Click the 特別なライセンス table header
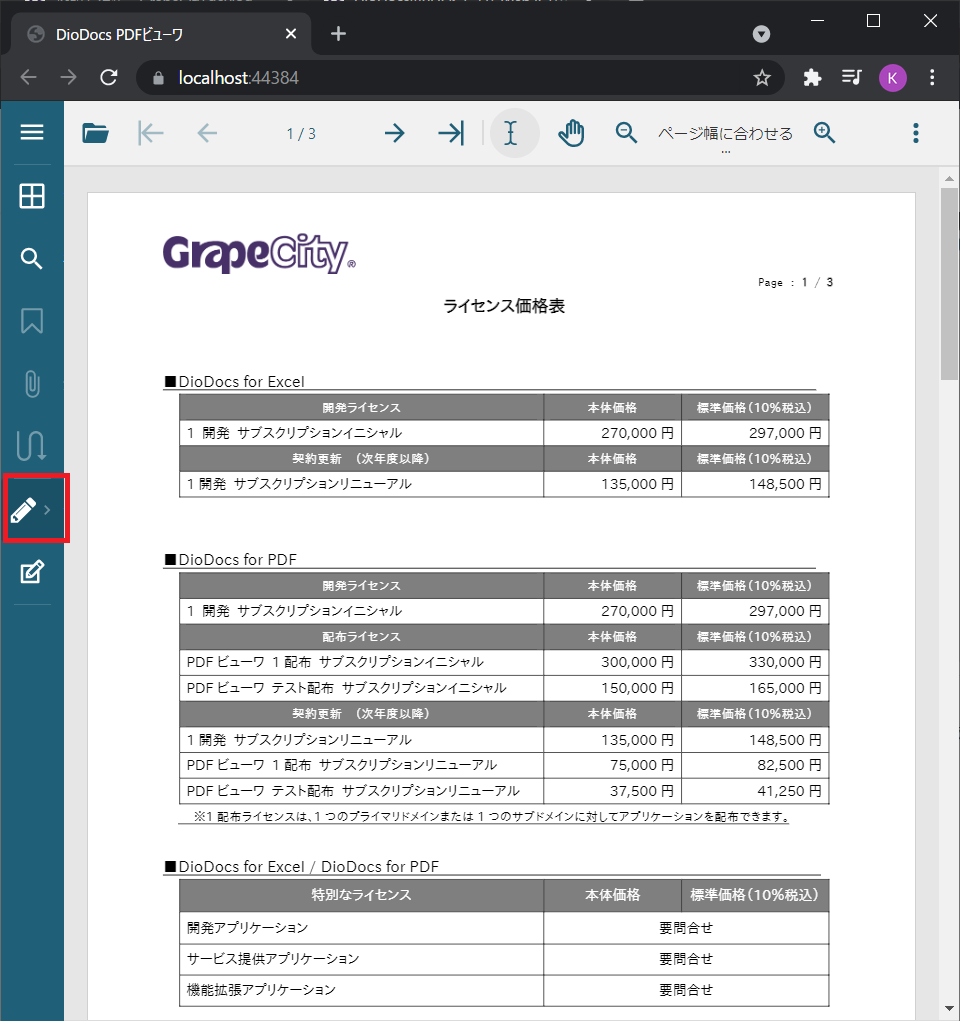The height and width of the screenshot is (1021, 960). pos(361,895)
